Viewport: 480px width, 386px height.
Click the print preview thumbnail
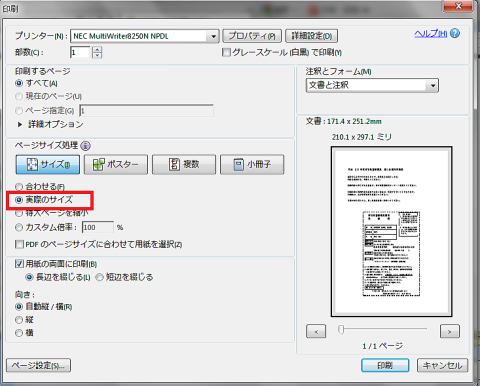pyautogui.click(x=391, y=232)
